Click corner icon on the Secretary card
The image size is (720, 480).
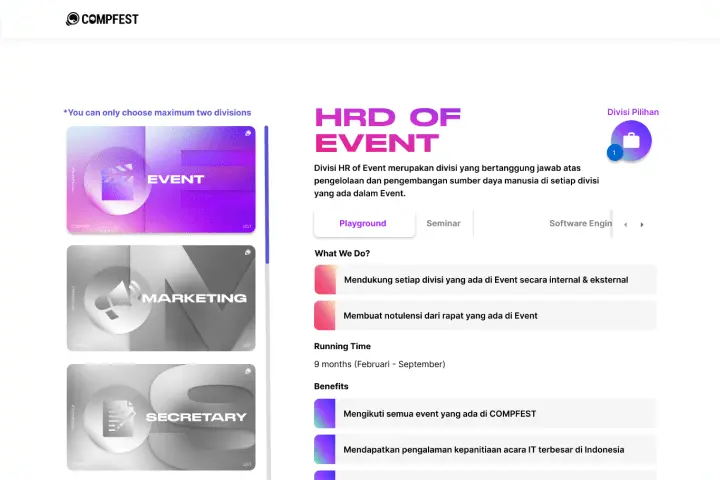pos(247,371)
